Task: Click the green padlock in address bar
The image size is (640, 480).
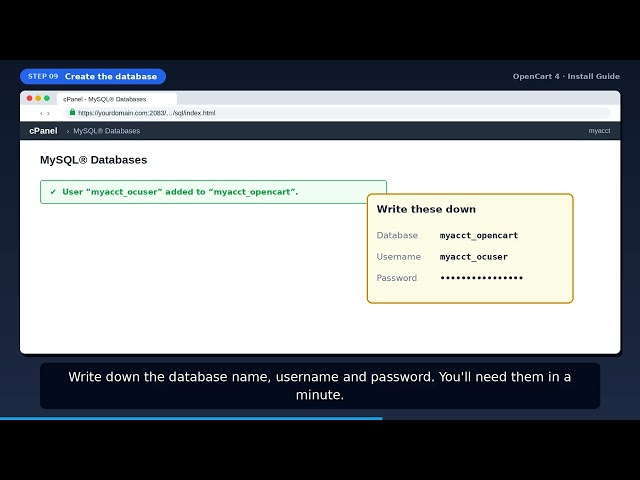Action: pyautogui.click(x=72, y=112)
